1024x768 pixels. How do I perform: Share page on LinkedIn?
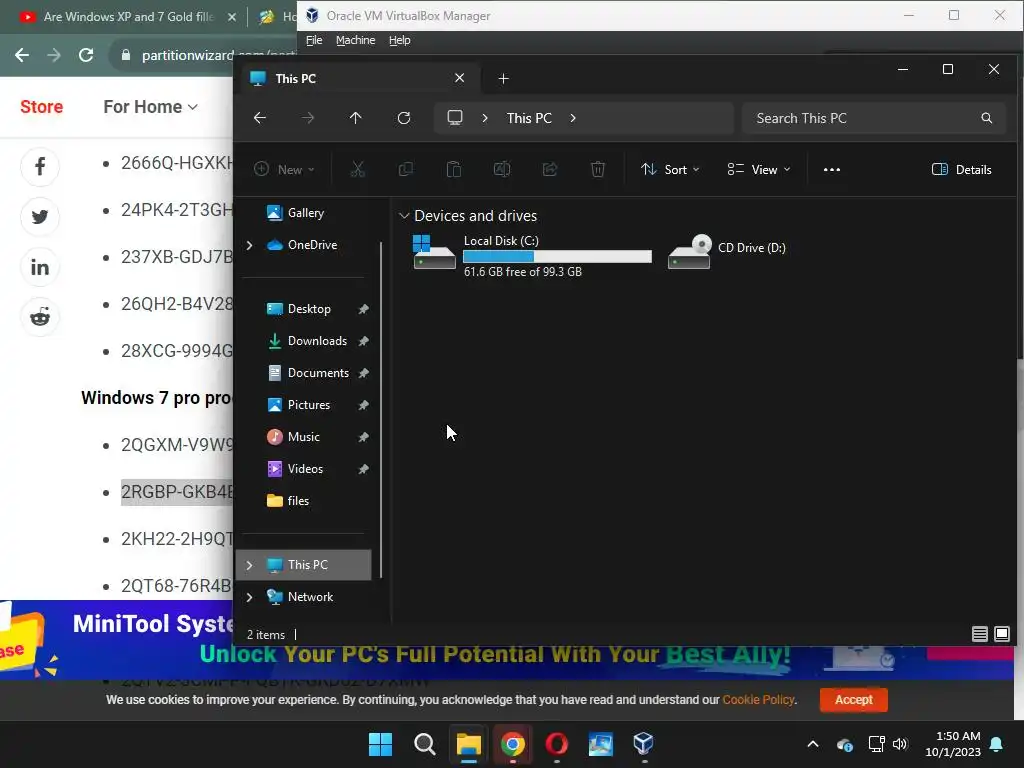[x=40, y=267]
